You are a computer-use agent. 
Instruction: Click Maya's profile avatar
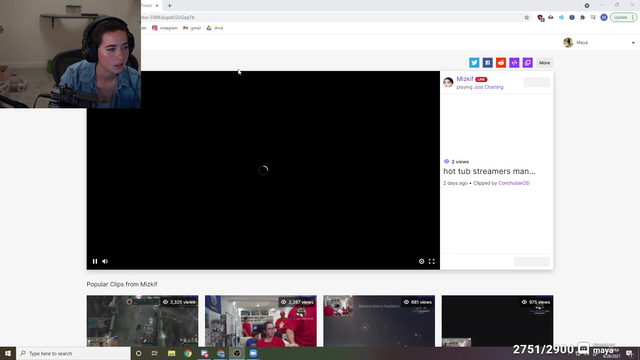point(568,42)
